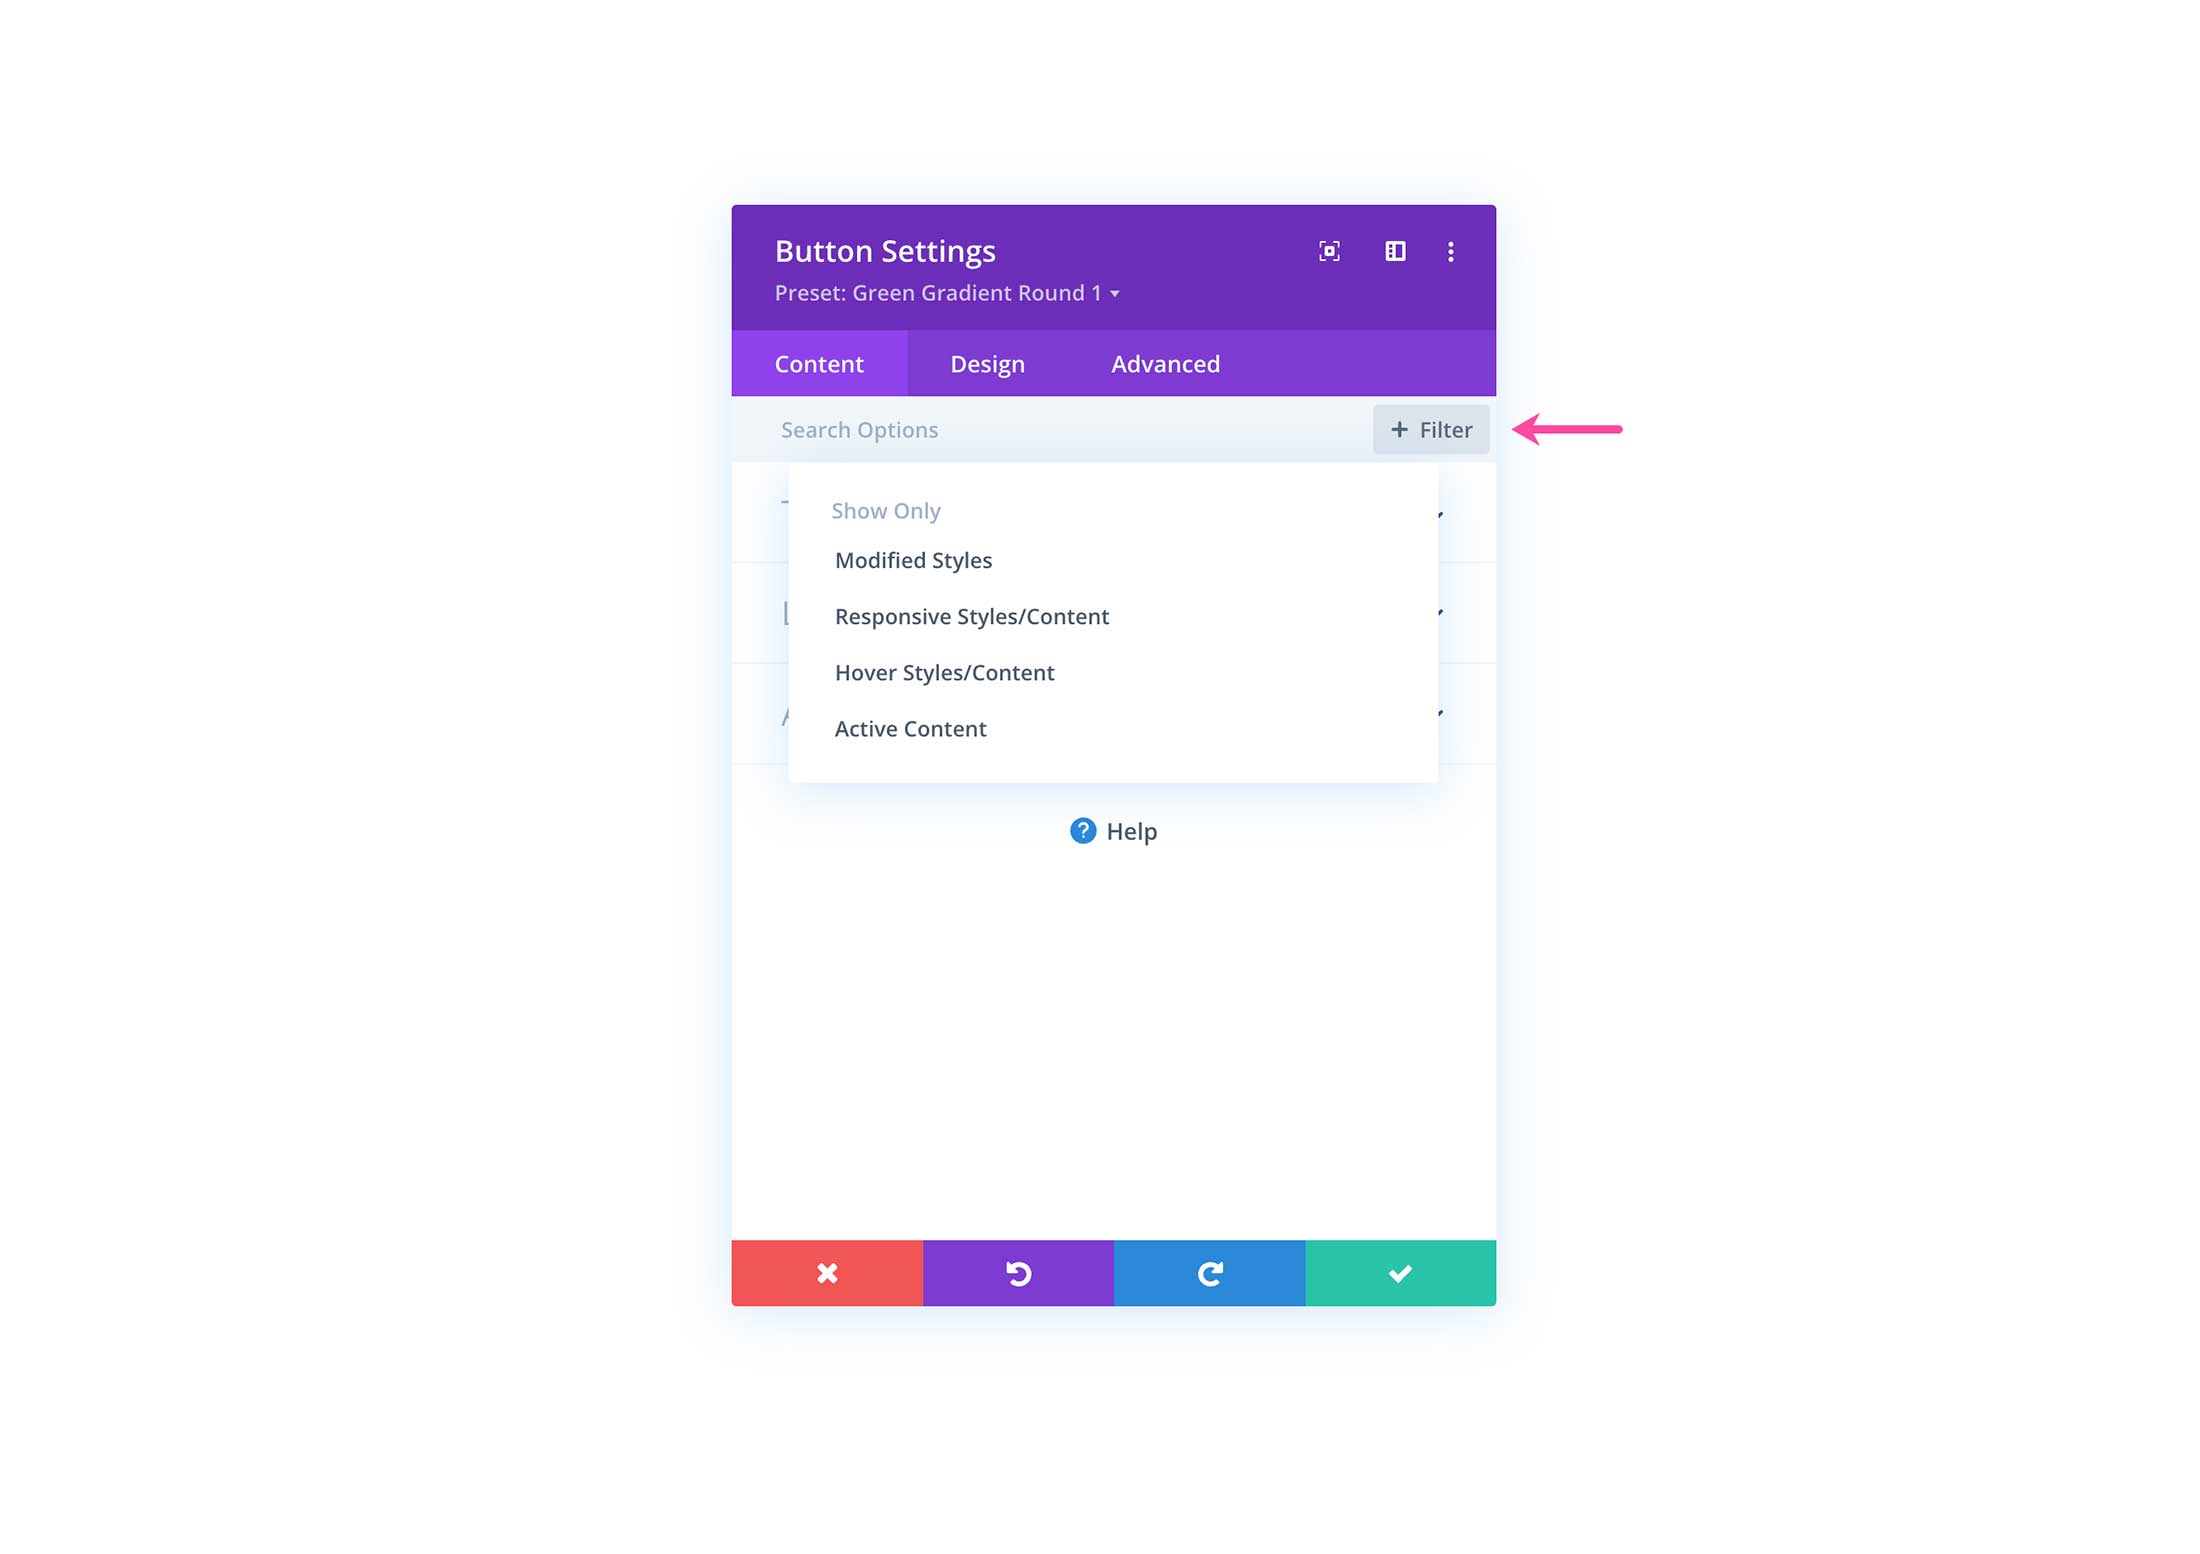Click the undo arrow icon
Image resolution: width=2200 pixels, height=1554 pixels.
coord(1018,1271)
